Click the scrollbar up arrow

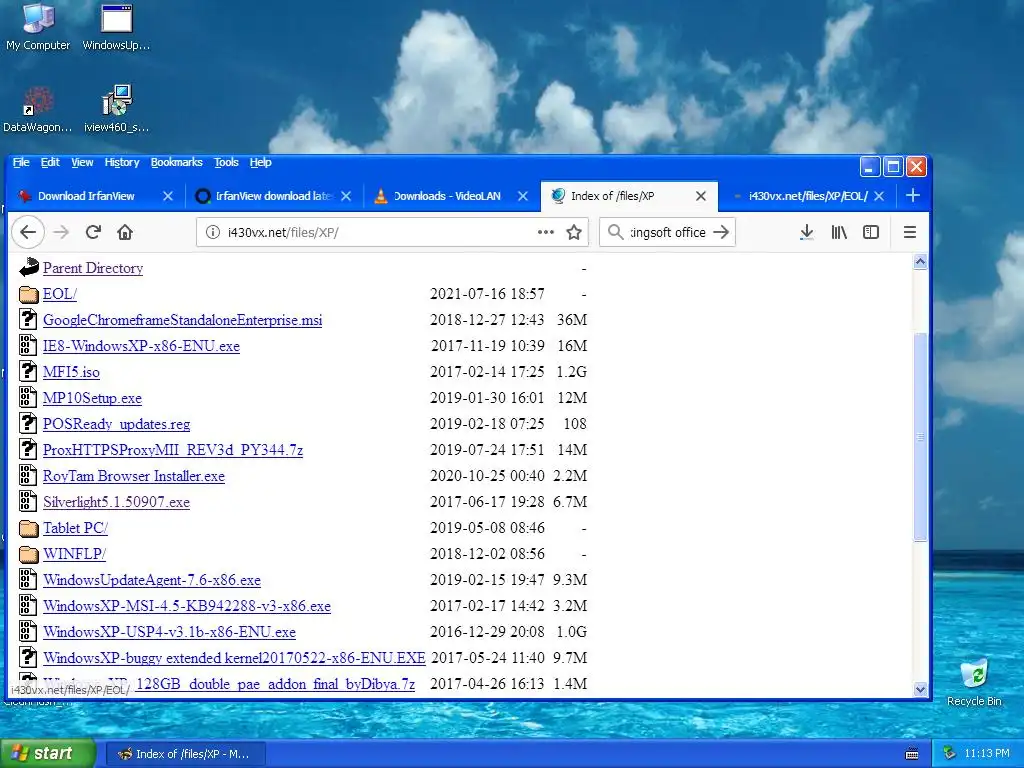[920, 262]
